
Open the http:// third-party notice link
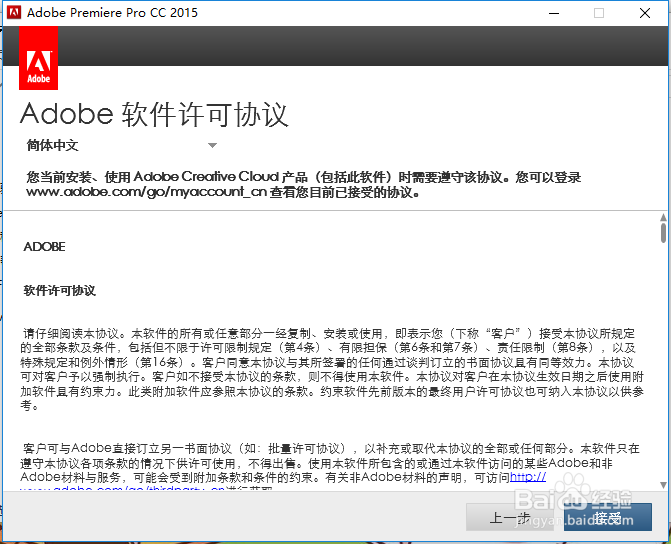click(x=528, y=477)
